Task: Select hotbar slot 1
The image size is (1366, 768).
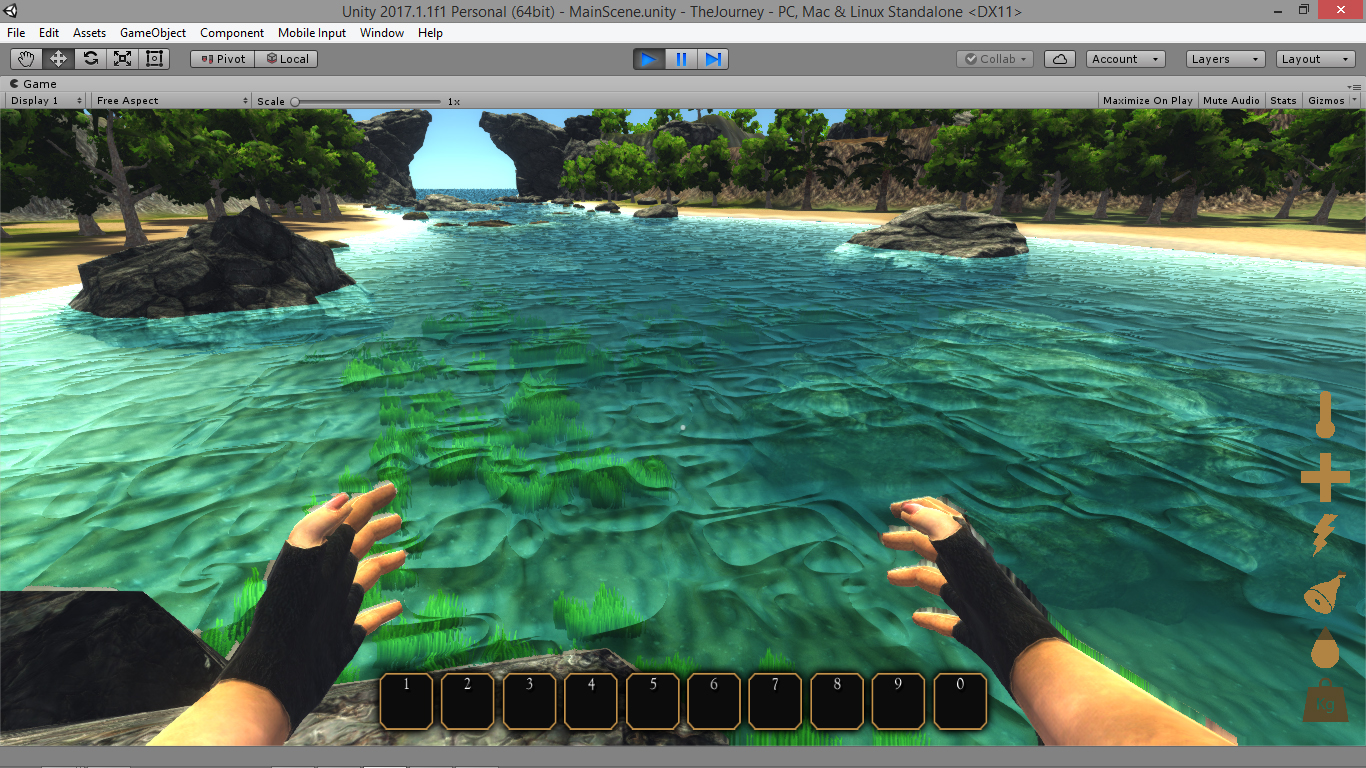Action: pos(406,701)
